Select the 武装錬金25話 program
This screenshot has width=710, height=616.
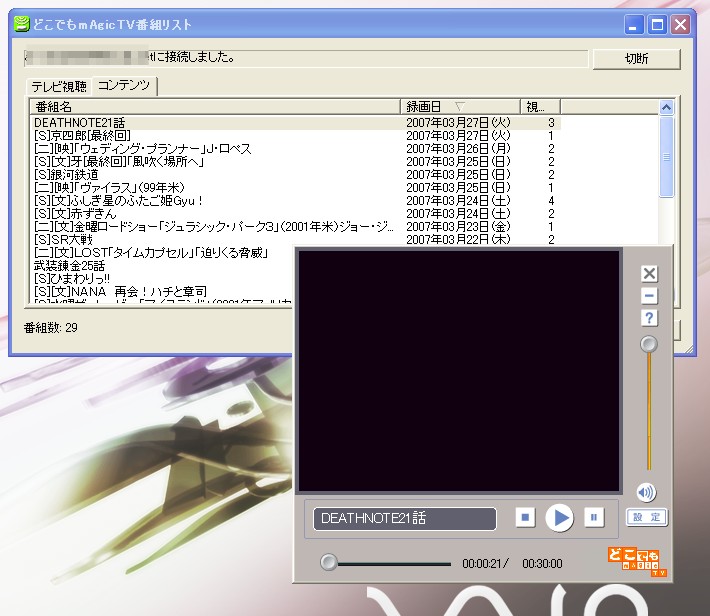(163, 265)
